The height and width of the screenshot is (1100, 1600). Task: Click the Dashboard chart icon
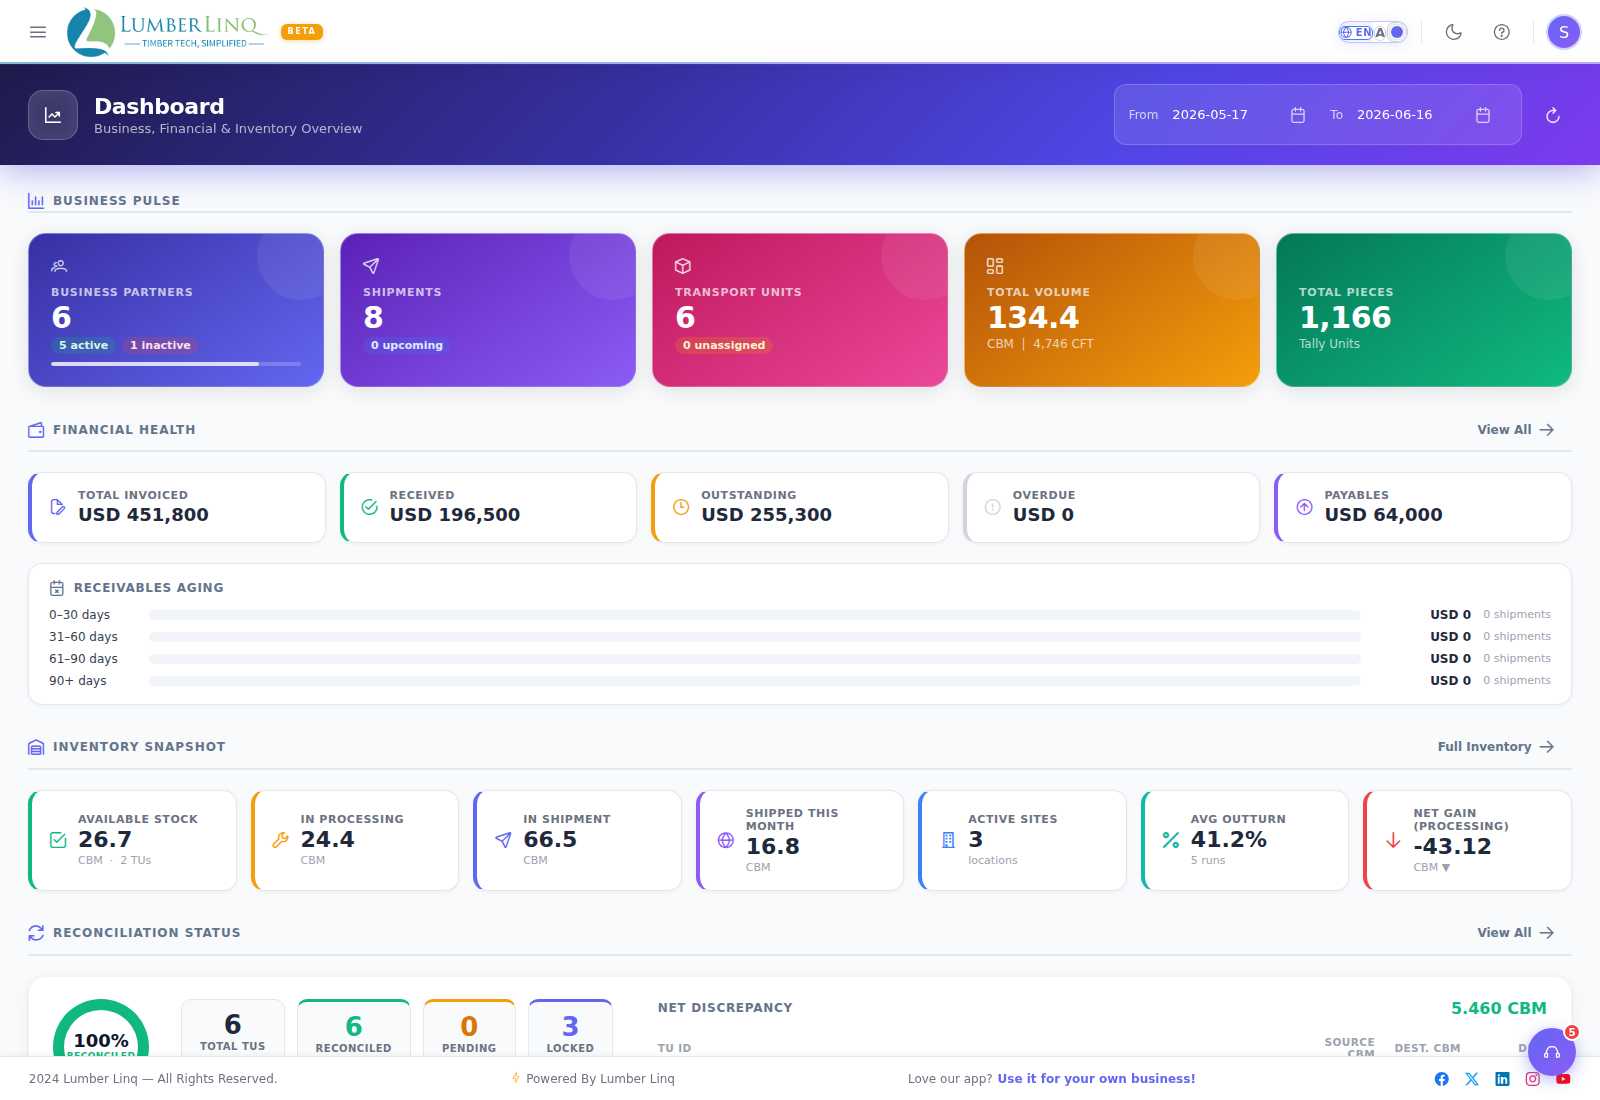(x=53, y=115)
